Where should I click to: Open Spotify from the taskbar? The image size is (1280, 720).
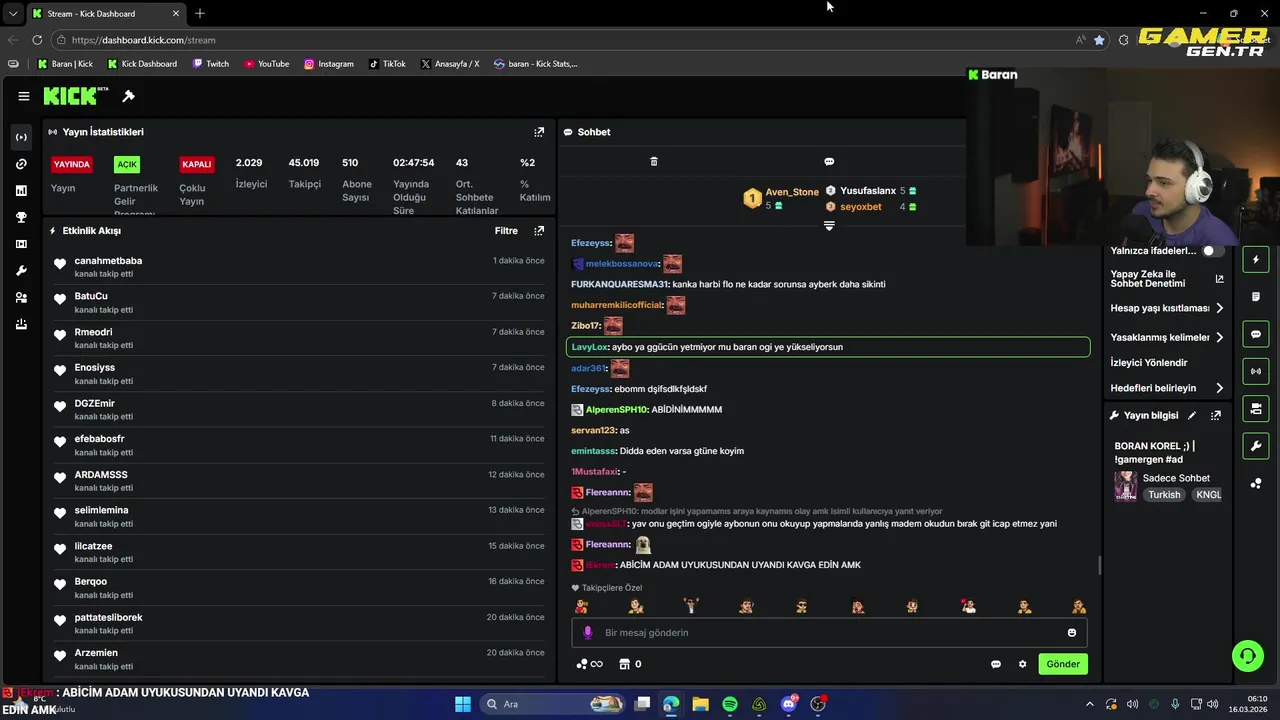tap(730, 704)
